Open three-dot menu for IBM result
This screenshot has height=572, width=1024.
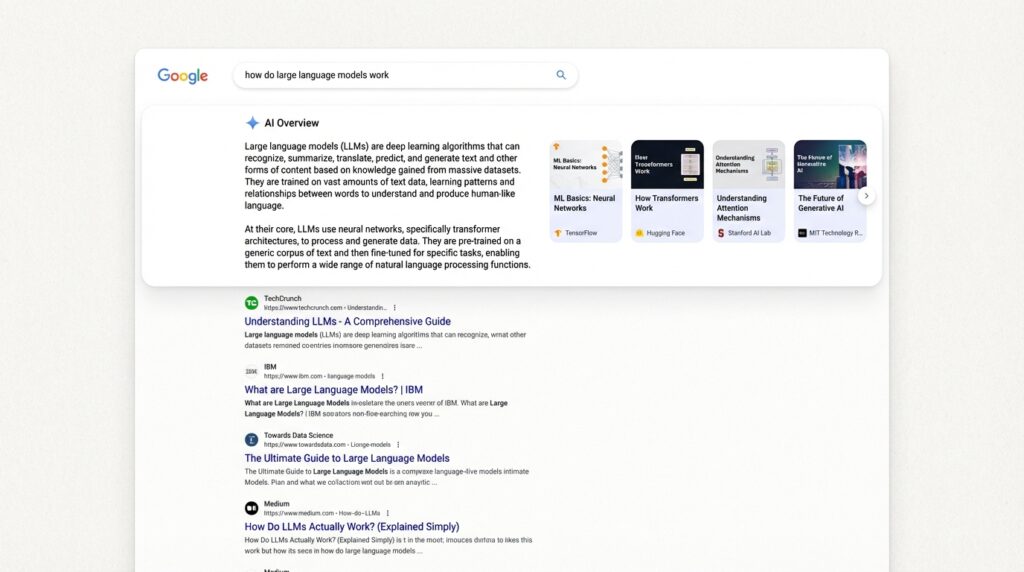(x=382, y=376)
